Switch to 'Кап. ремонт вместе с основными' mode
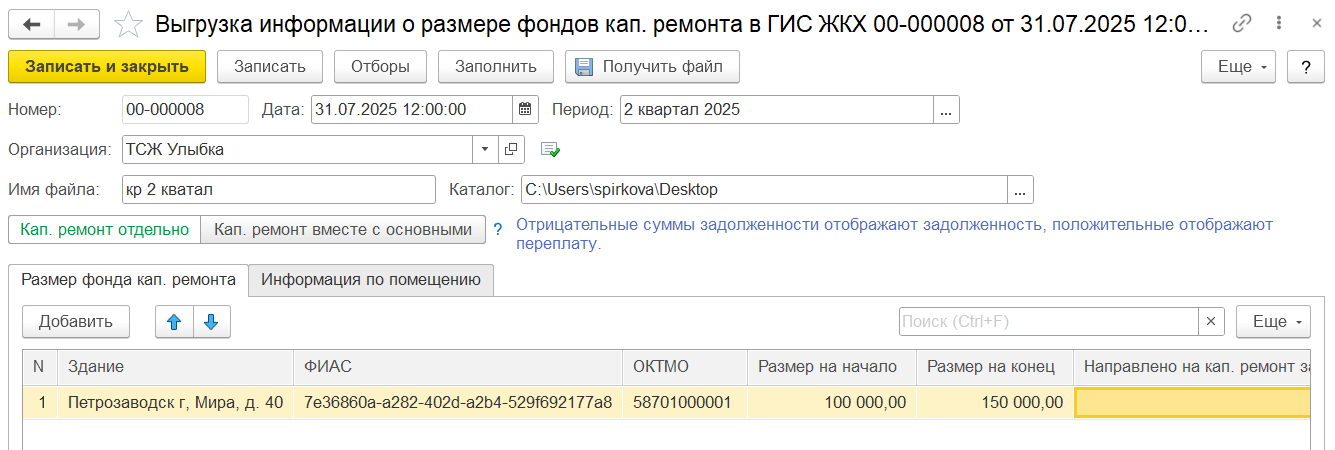This screenshot has width=1335, height=450. [343, 229]
